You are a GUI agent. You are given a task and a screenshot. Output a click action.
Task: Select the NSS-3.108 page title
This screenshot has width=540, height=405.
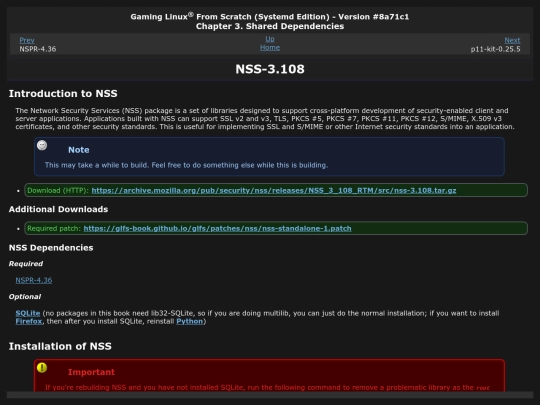point(270,69)
